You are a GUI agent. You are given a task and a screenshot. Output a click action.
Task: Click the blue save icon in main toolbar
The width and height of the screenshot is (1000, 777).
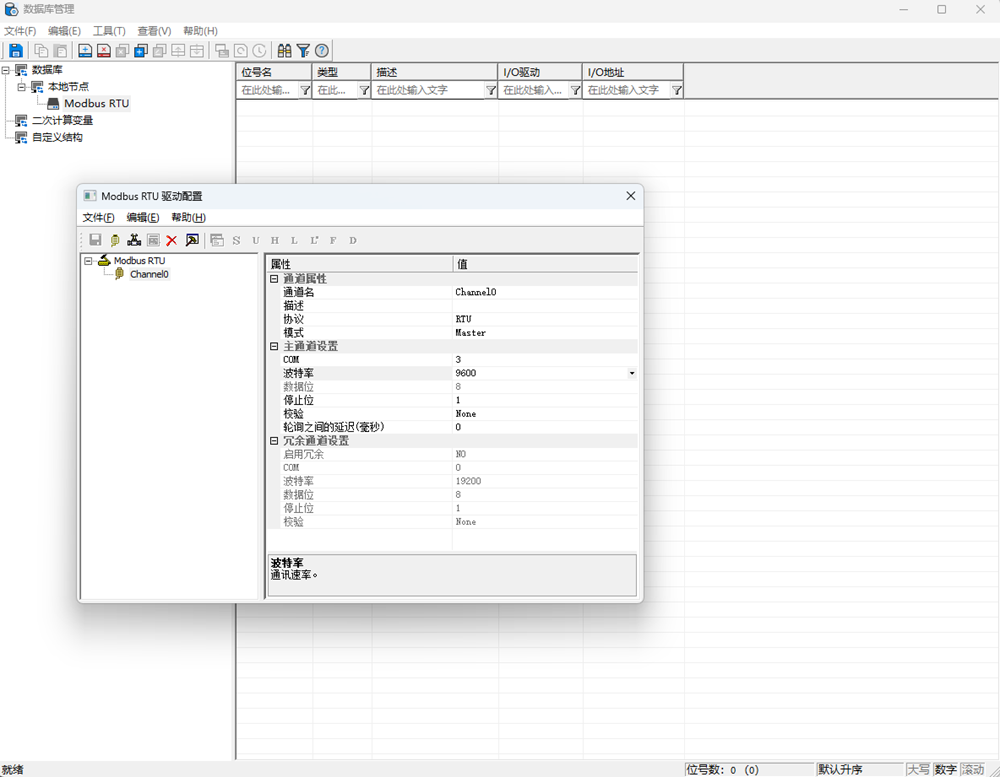click(x=16, y=50)
